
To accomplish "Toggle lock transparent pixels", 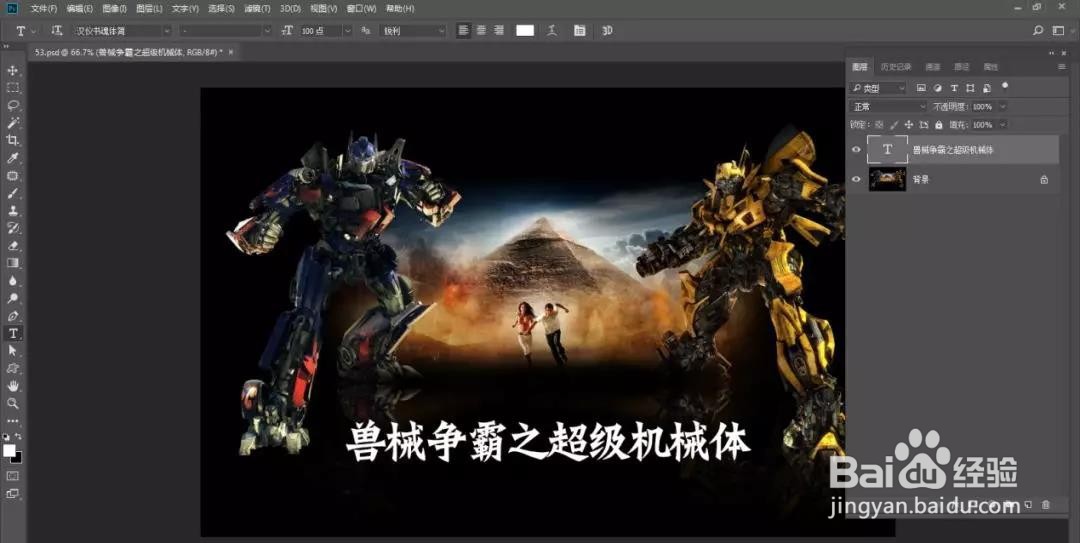I will (x=879, y=125).
